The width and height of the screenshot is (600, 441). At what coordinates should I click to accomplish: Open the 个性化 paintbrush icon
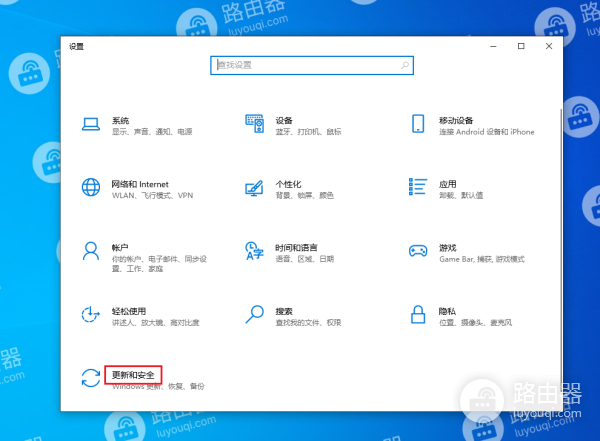click(254, 188)
